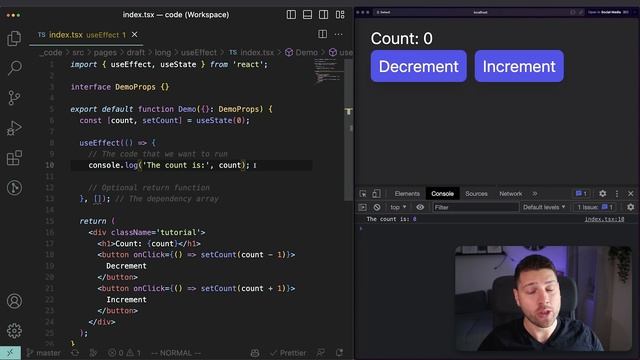Open console settings gear icon

pyautogui.click(x=631, y=207)
